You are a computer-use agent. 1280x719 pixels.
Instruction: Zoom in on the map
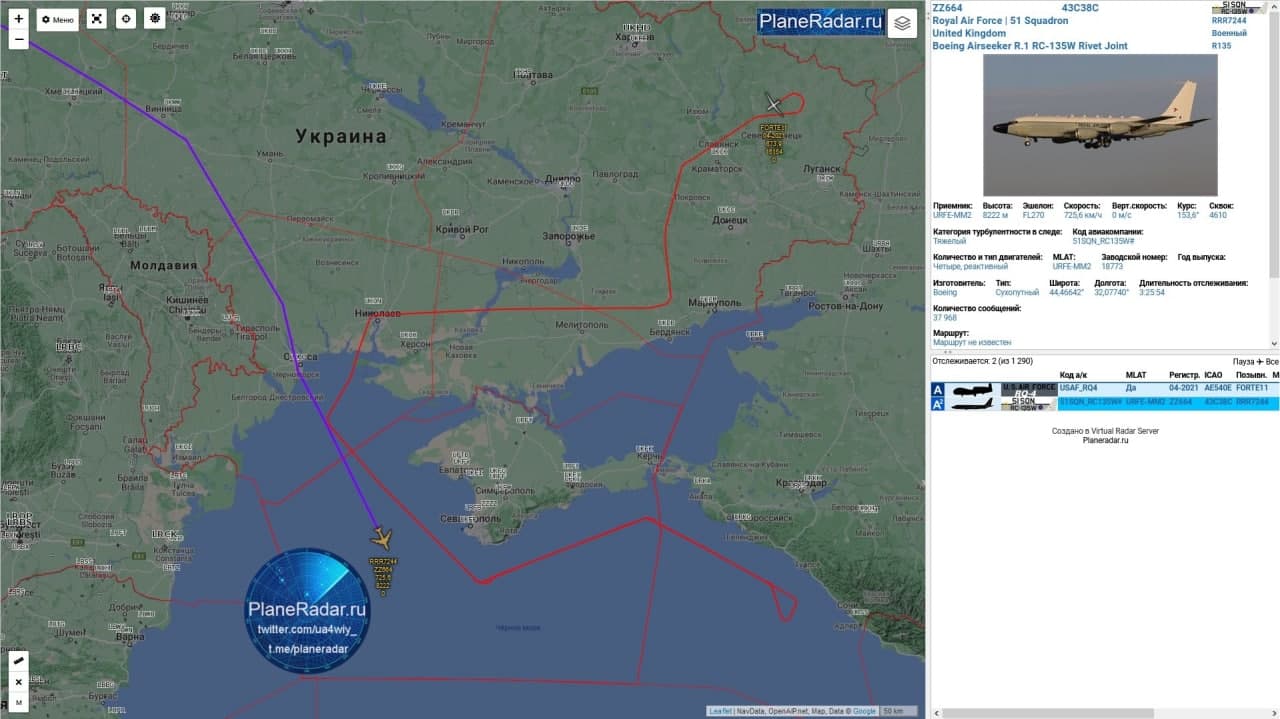(x=18, y=18)
